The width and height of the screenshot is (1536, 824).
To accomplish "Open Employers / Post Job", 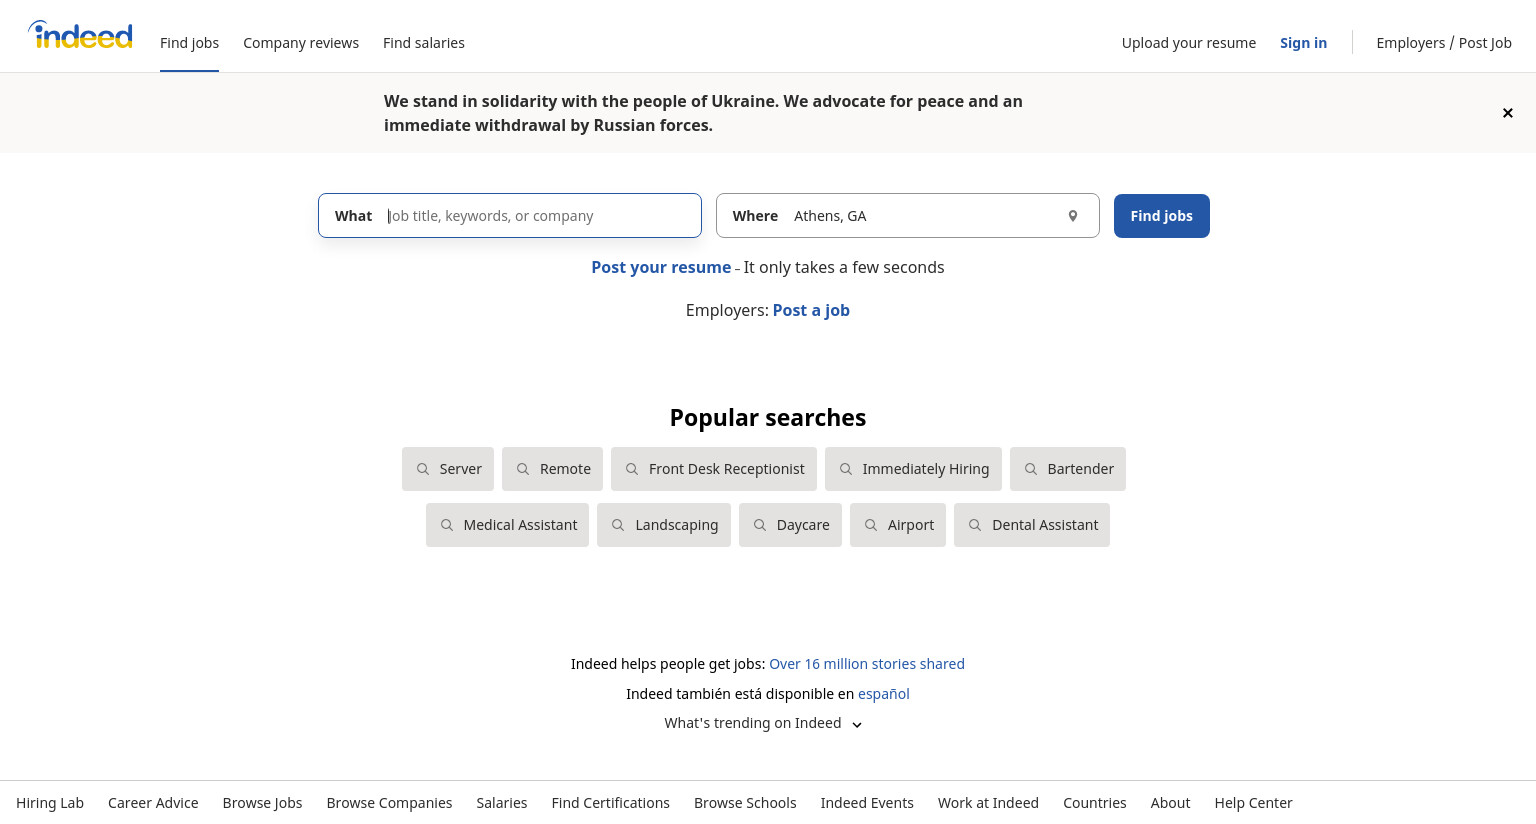I will [x=1444, y=43].
